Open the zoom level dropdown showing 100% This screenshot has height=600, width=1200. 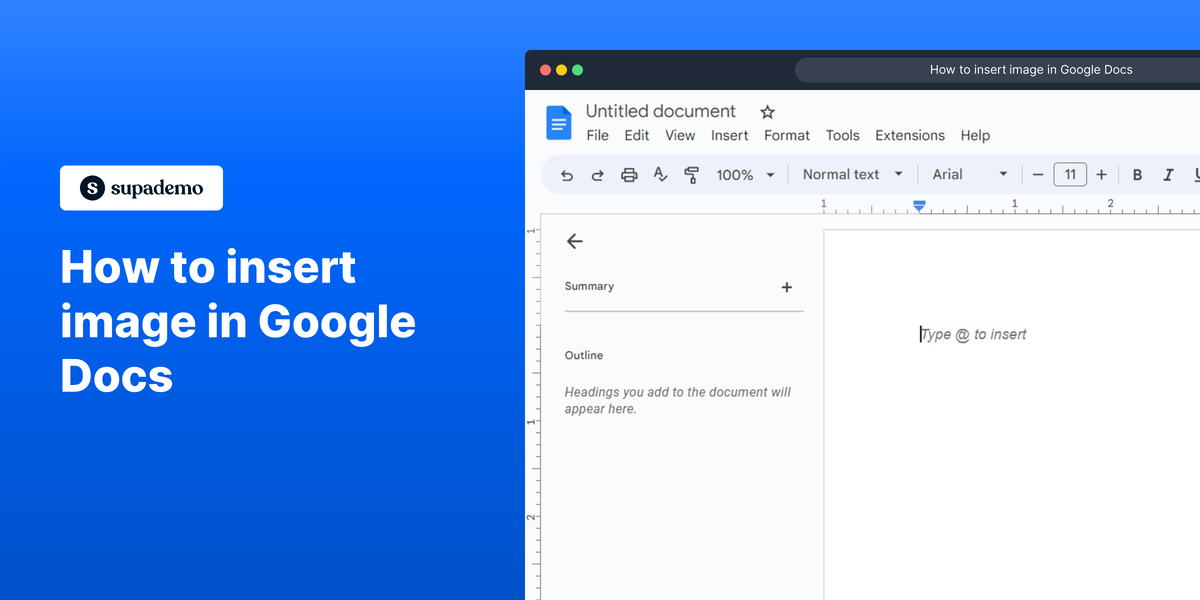point(744,174)
